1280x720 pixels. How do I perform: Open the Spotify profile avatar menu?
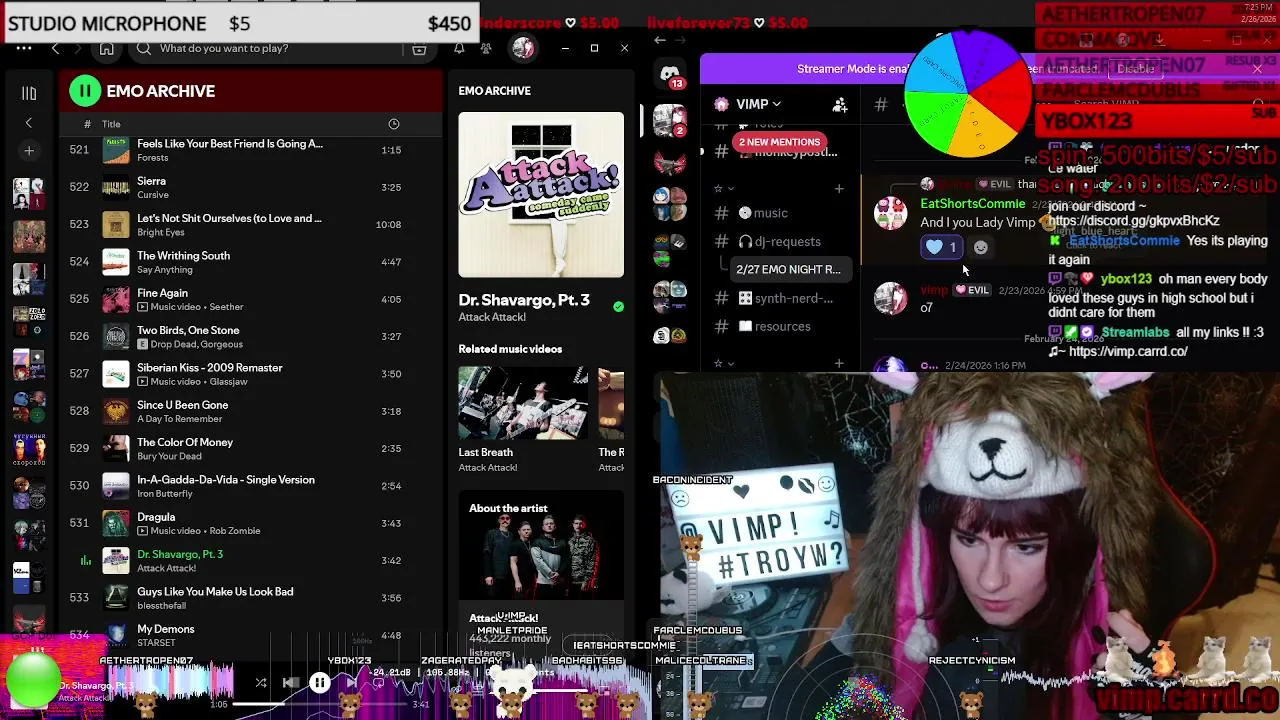pos(522,48)
